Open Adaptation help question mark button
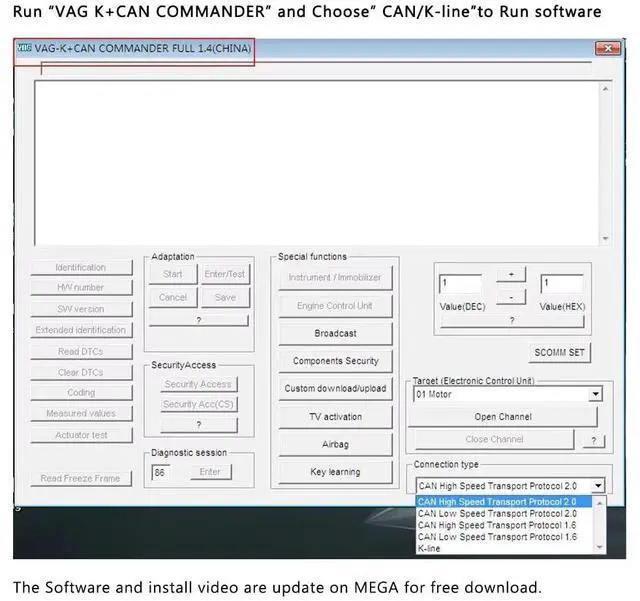Image resolution: width=640 pixels, height=601 pixels. click(x=199, y=320)
